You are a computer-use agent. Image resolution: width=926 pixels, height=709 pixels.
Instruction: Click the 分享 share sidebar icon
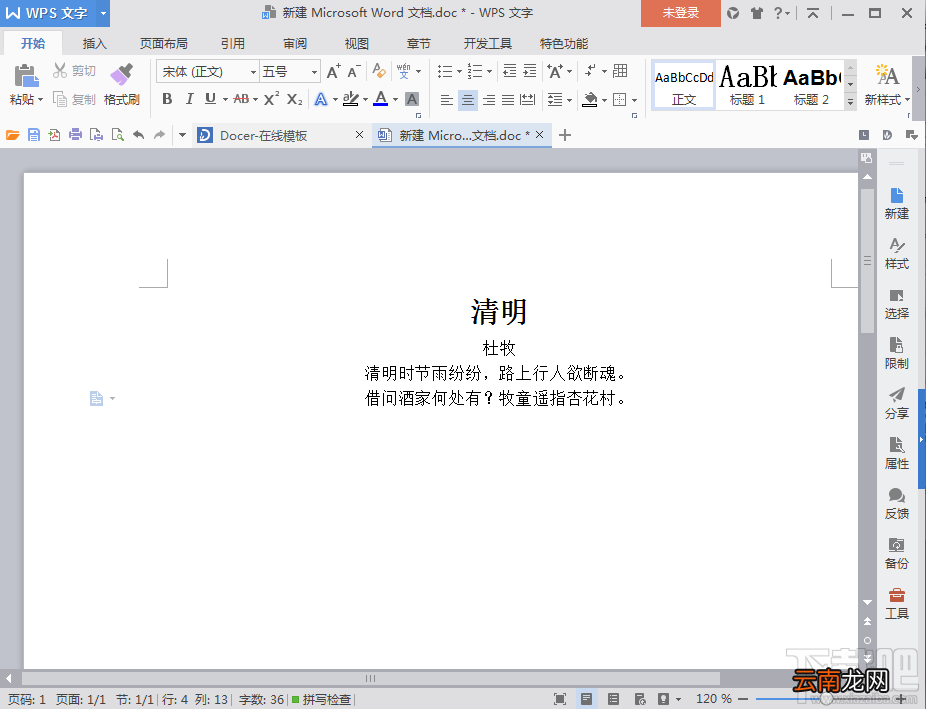point(896,404)
